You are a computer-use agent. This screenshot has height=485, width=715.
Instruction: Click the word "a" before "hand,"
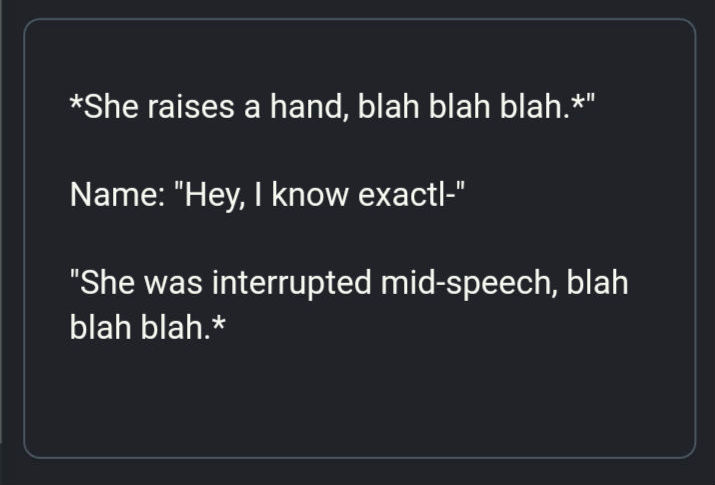click(x=252, y=108)
